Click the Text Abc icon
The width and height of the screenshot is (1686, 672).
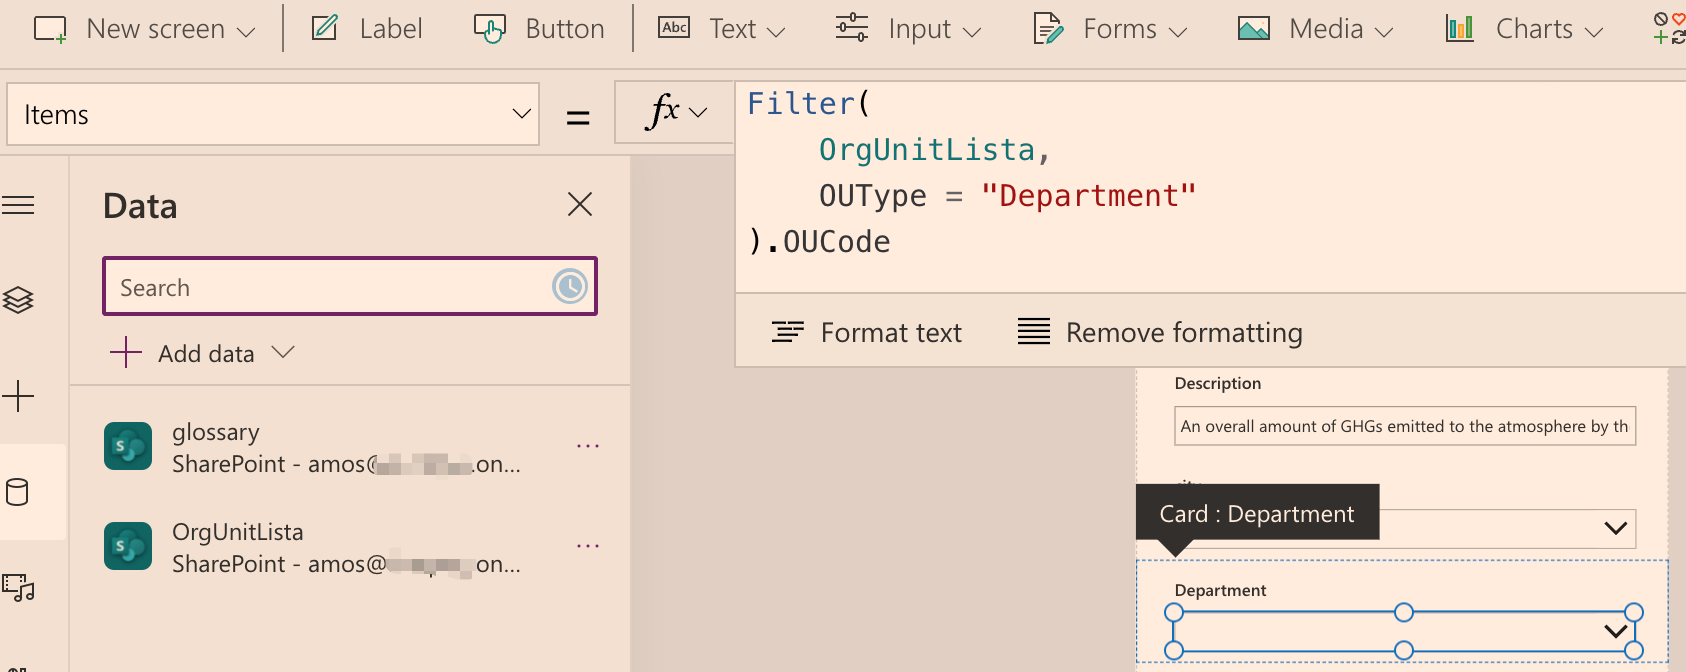[x=674, y=28]
